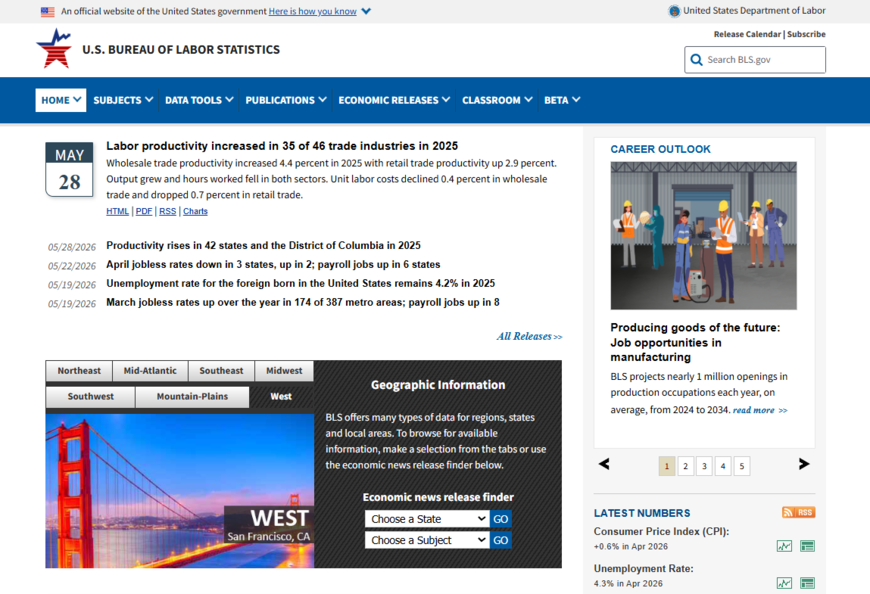870x594 pixels.
Task: Expand the Publications menu
Action: click(x=286, y=100)
